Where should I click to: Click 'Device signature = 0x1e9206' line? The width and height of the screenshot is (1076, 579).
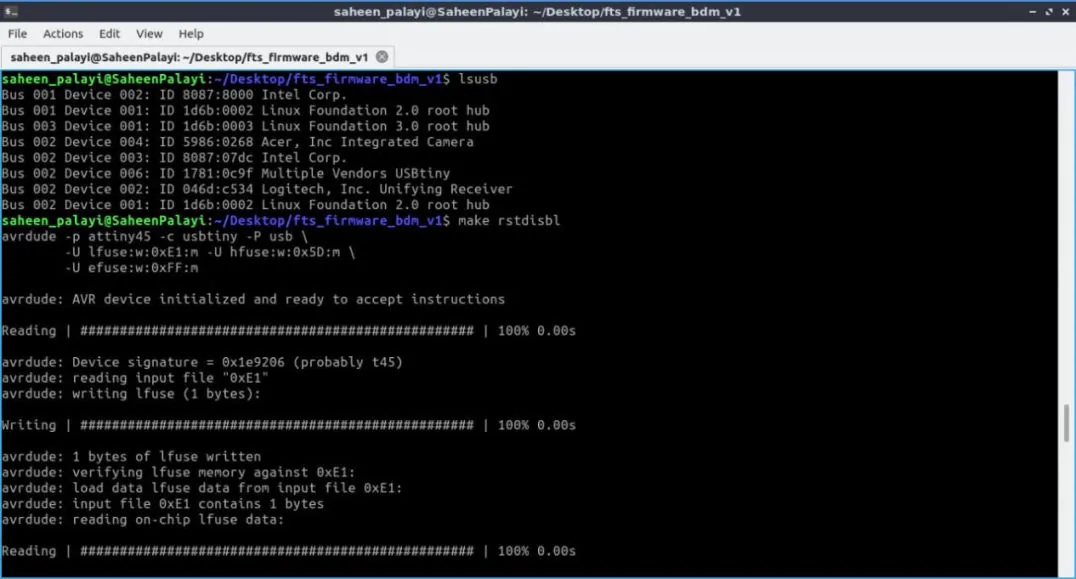(x=202, y=362)
